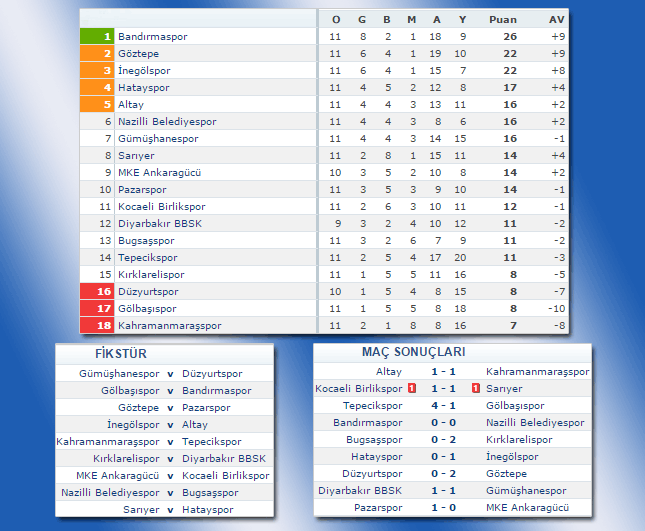Viewport: 645px width, 531px height.
Task: Open Bandırmaspor in the standings table
Action: [153, 37]
